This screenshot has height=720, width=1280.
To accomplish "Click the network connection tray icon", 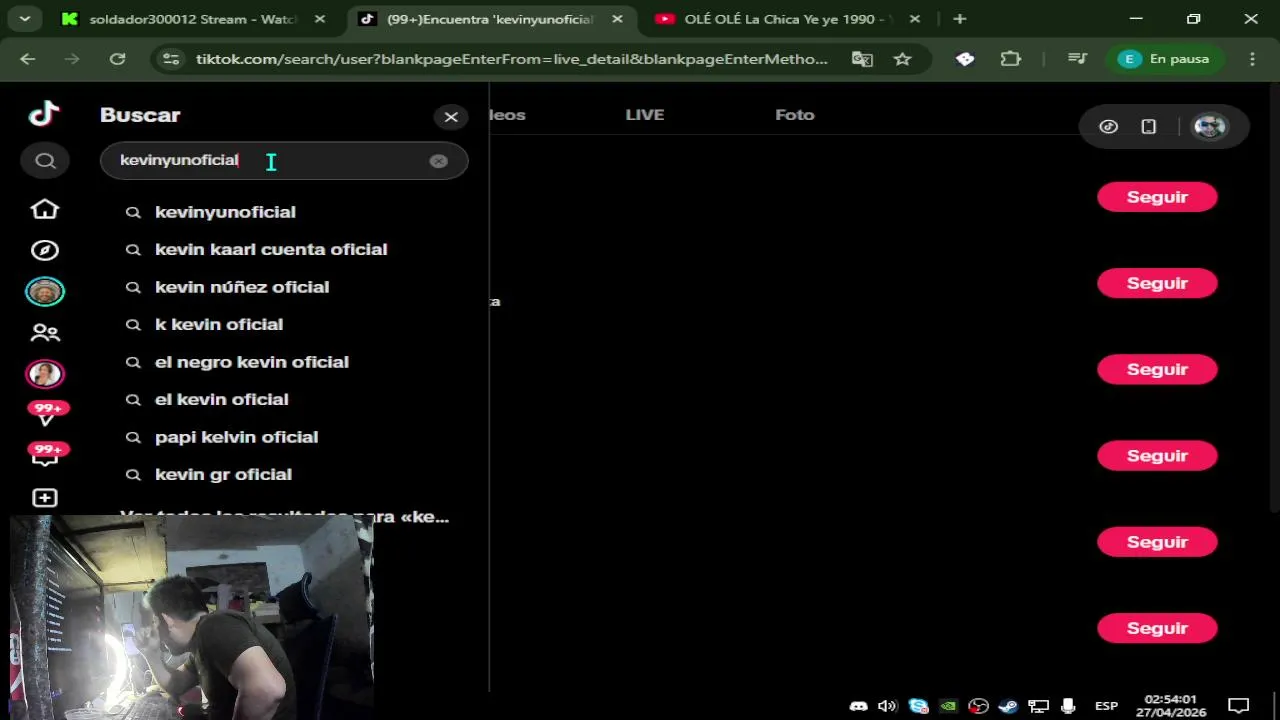I will coord(1038,706).
